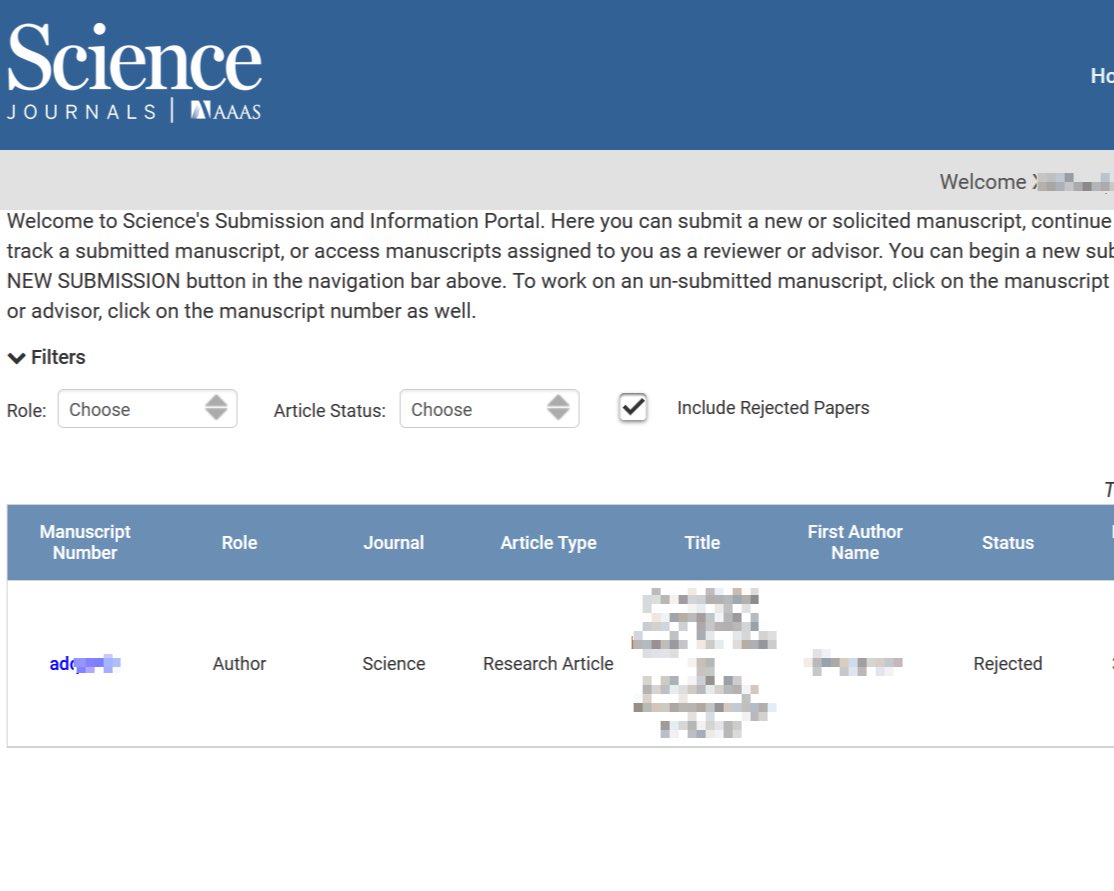1114x891 pixels.
Task: Click the AAAS logo in the header
Action: coord(226,111)
